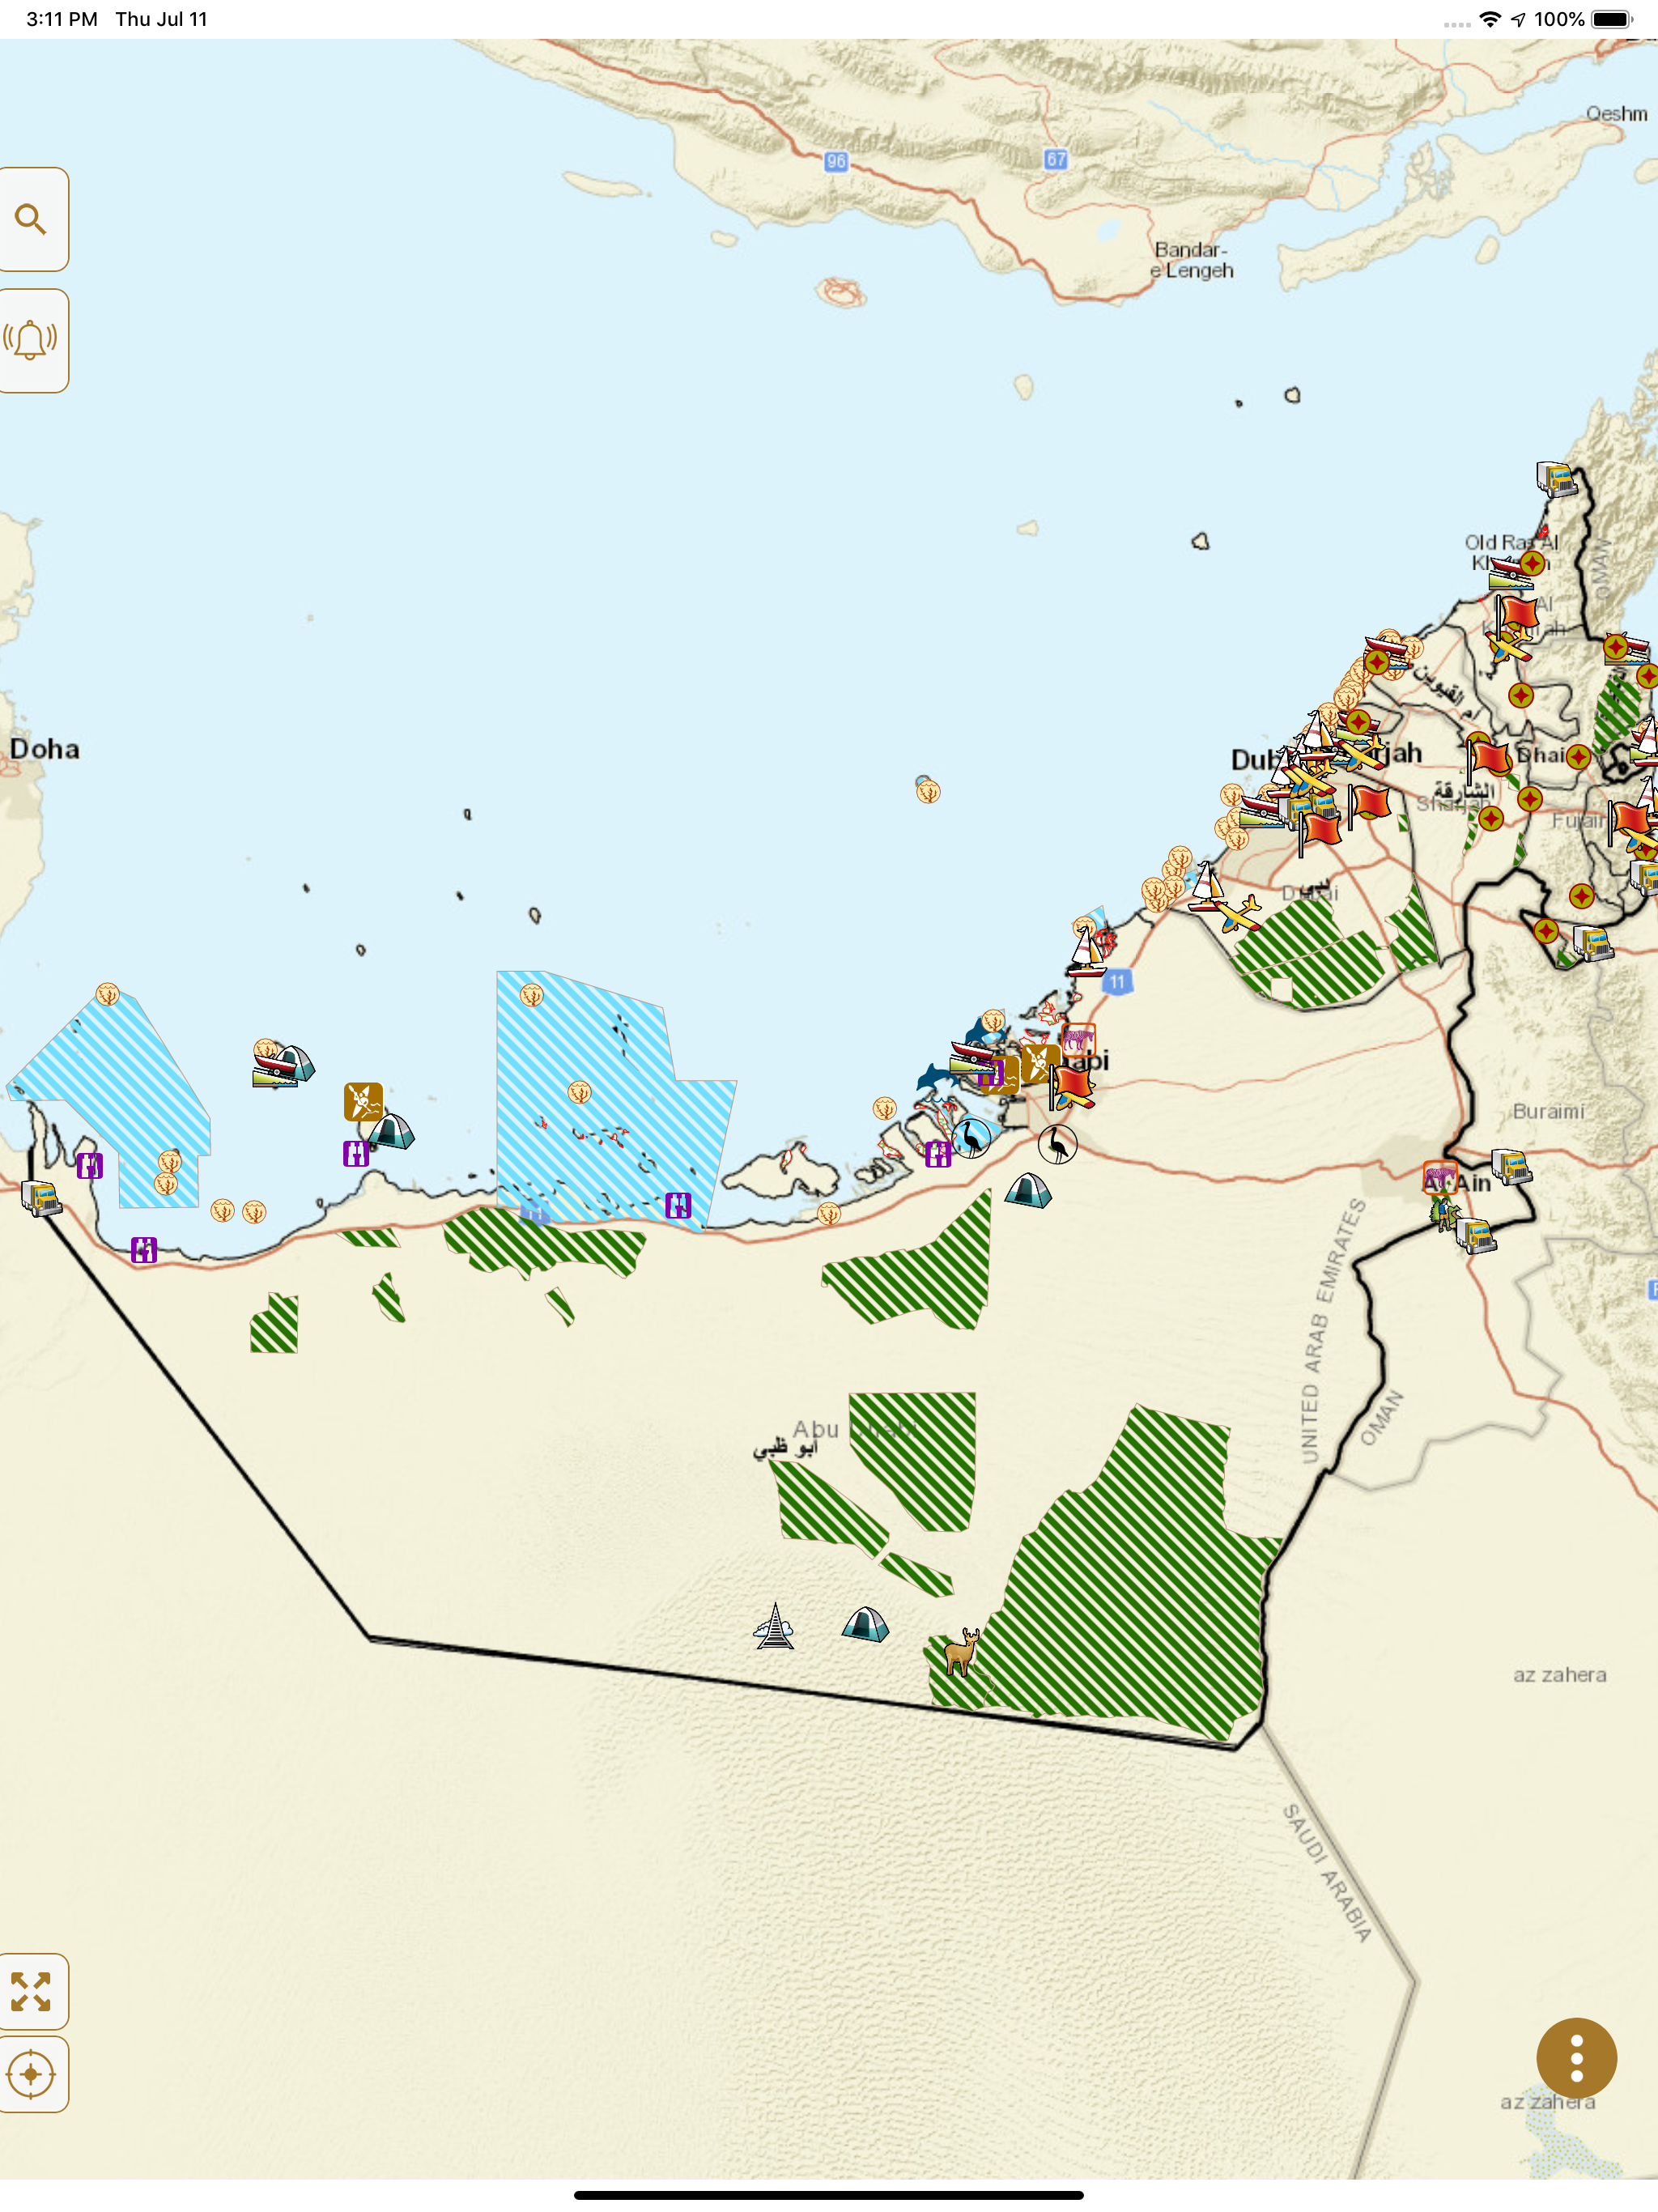Tap binoculars icon on the southwest coast road
1658x2212 pixels.
[144, 1250]
